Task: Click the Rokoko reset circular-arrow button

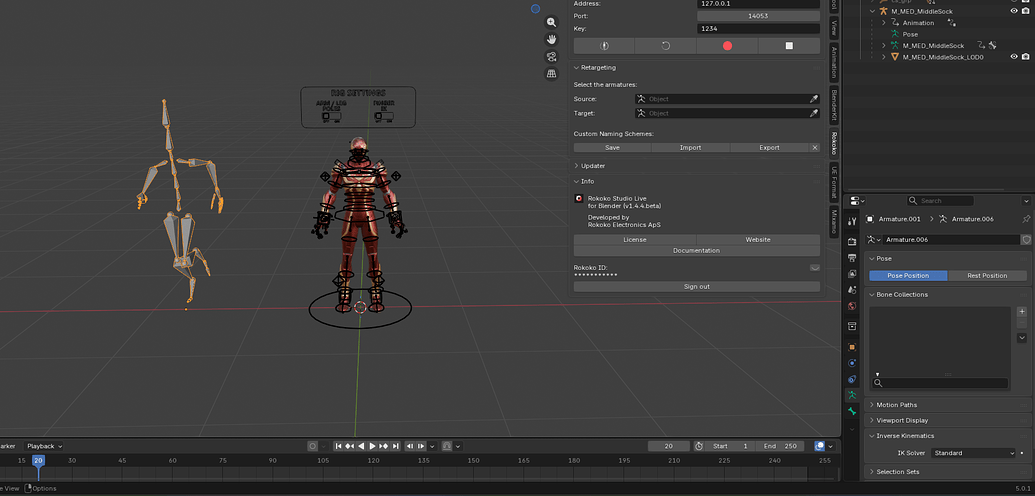Action: coord(665,46)
